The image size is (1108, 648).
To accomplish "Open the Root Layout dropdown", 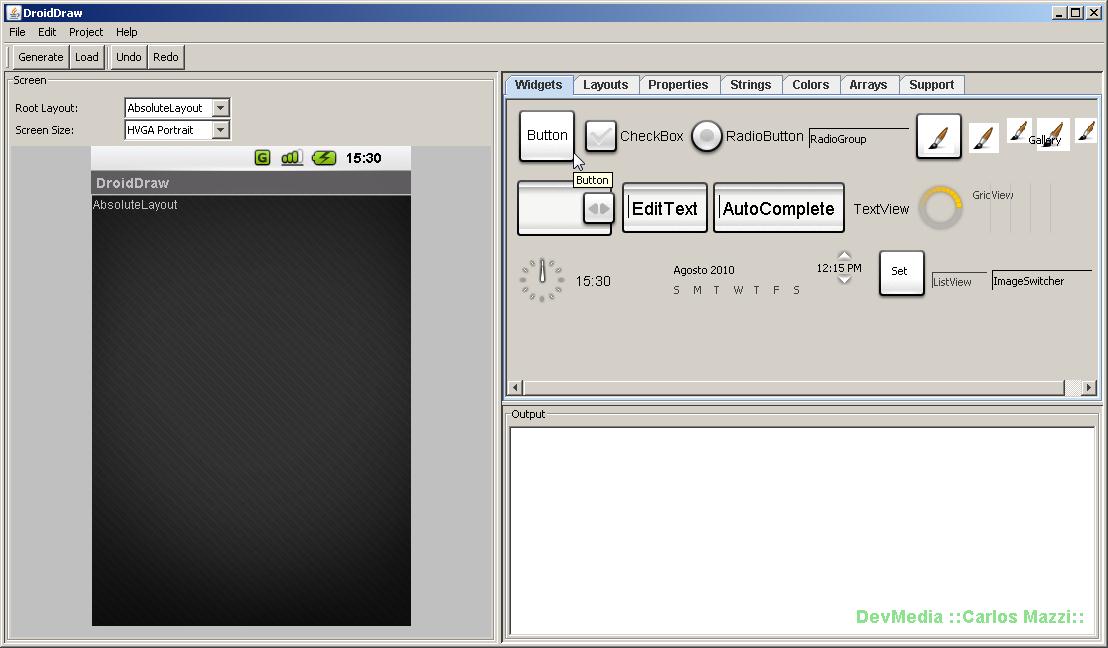I will coord(221,108).
